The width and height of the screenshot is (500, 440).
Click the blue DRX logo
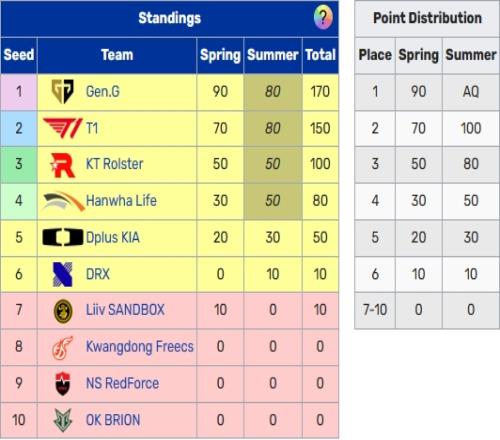click(63, 274)
